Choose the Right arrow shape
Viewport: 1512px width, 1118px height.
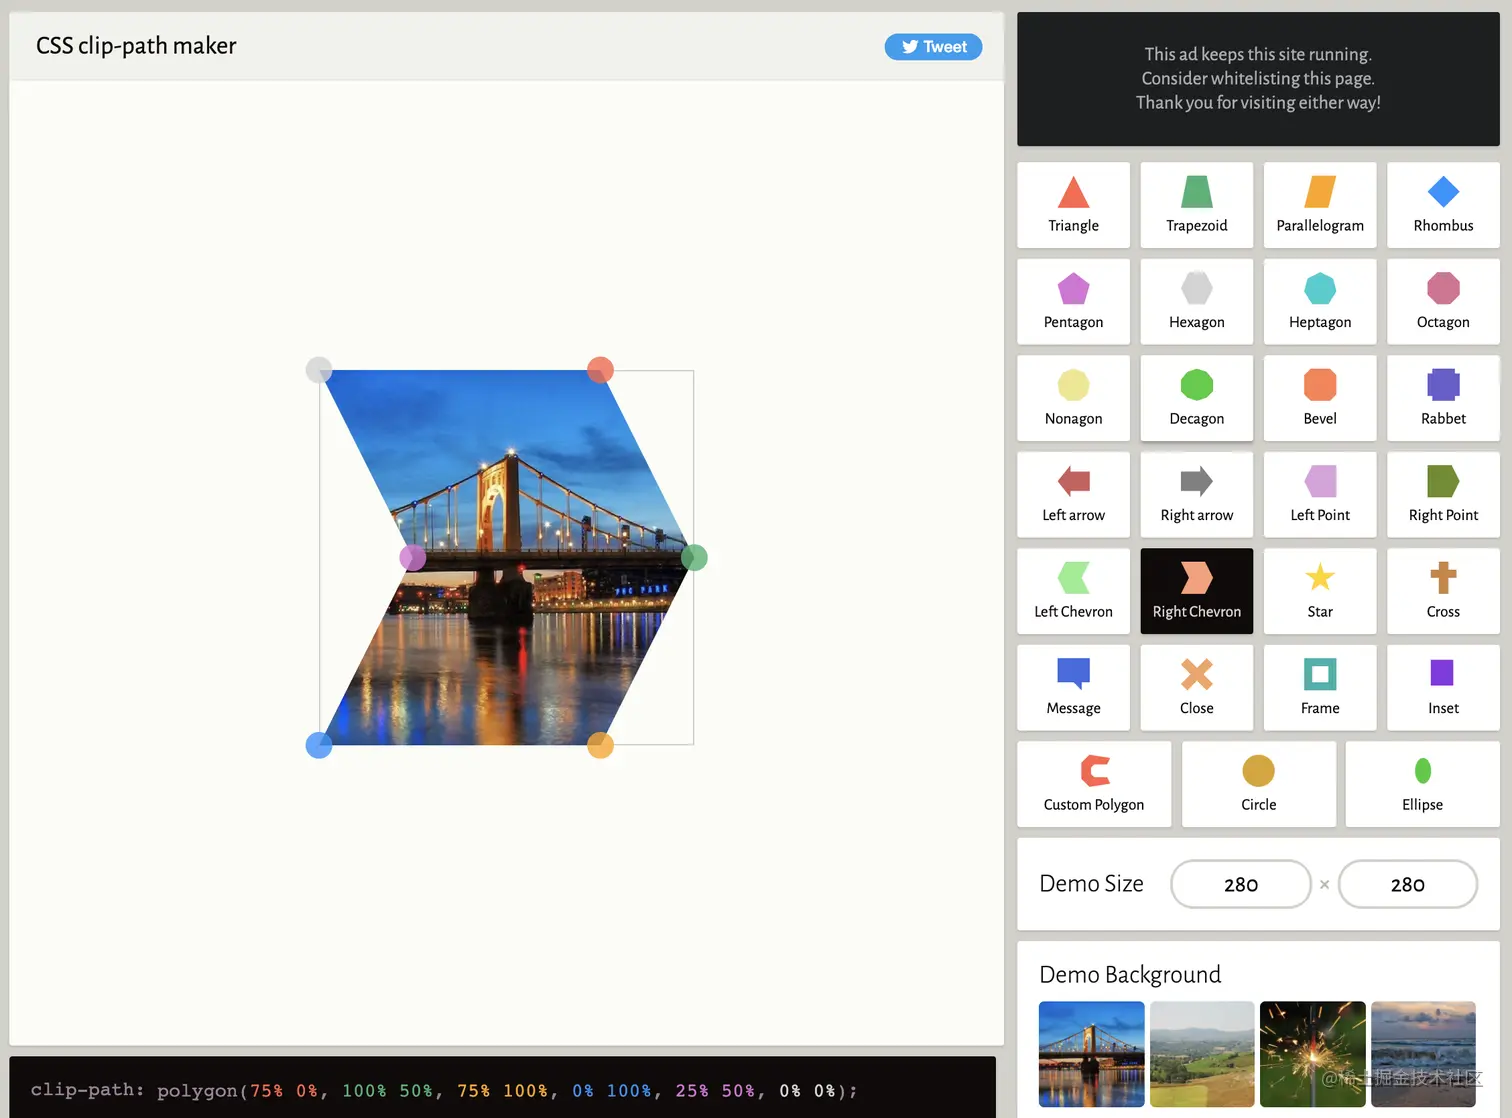1196,494
